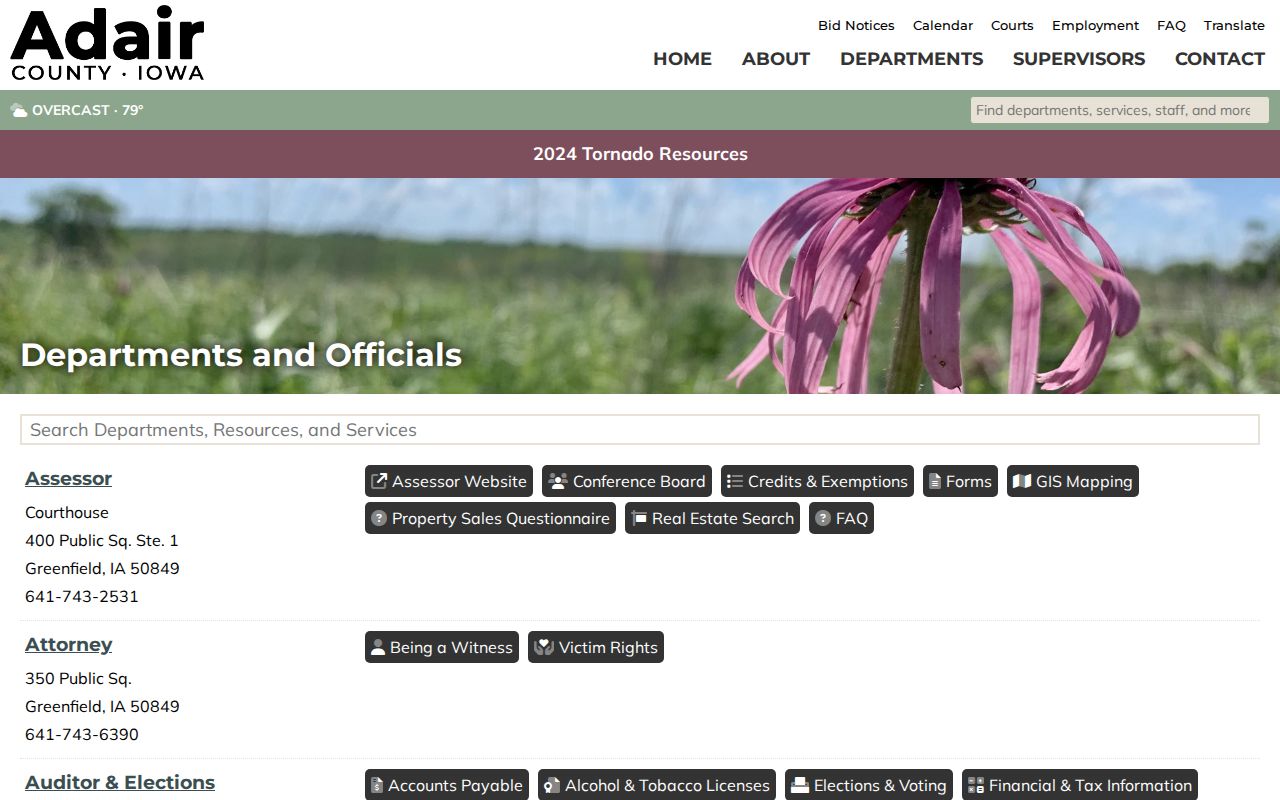Click the question-mark icon on Assessor FAQ button
The height and width of the screenshot is (800, 1280).
tap(823, 518)
